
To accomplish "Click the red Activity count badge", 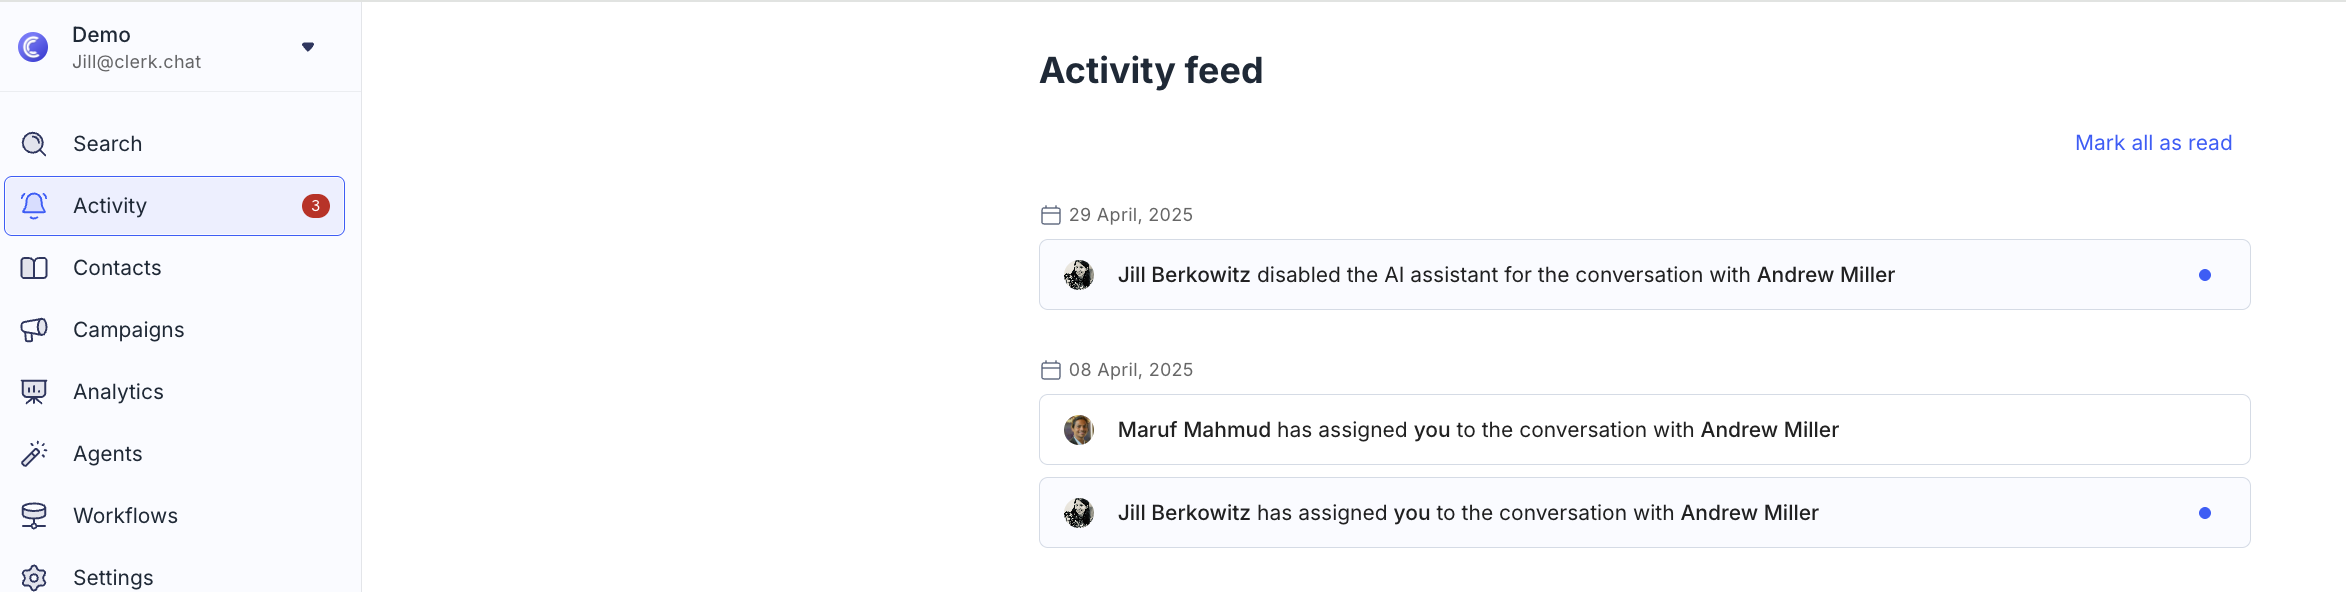I will click(316, 206).
